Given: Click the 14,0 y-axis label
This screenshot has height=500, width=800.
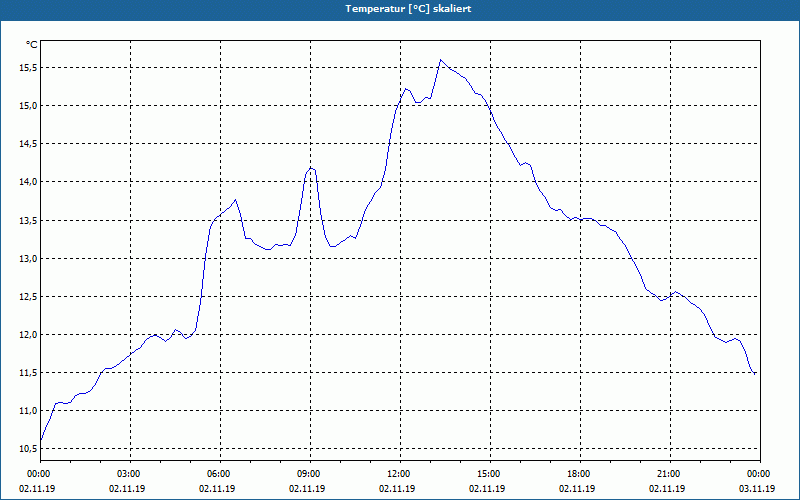Looking at the screenshot, I should click(26, 182).
